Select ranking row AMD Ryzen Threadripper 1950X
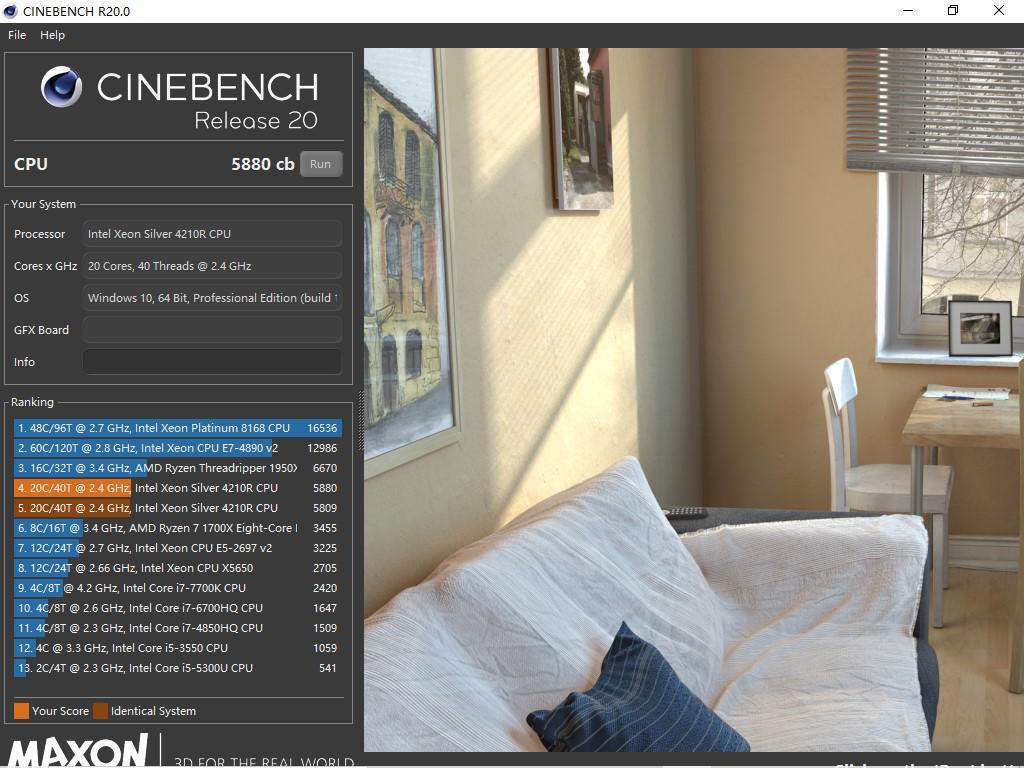This screenshot has height=768, width=1024. click(x=178, y=468)
